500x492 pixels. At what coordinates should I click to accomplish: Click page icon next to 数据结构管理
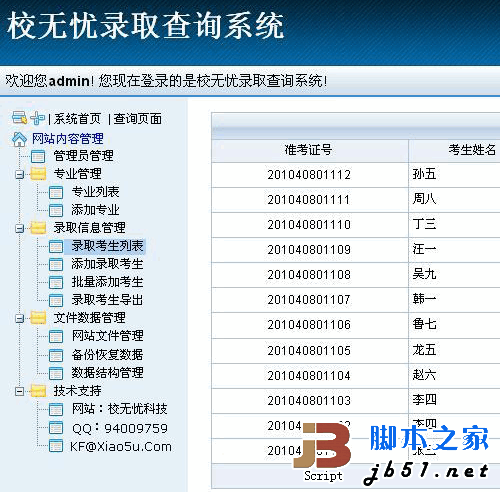[56, 373]
